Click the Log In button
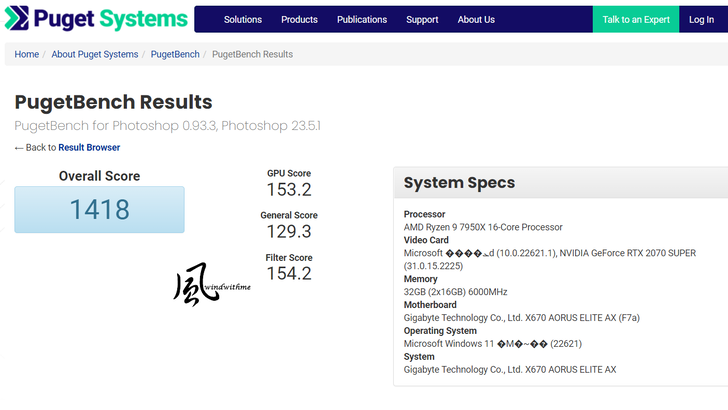Image resolution: width=728 pixels, height=410 pixels. coord(702,20)
